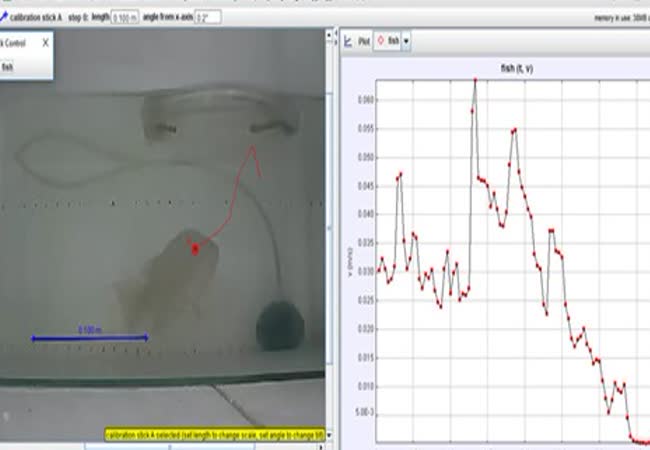Click the red diamond fish track icon
650x450 pixels.
381,41
